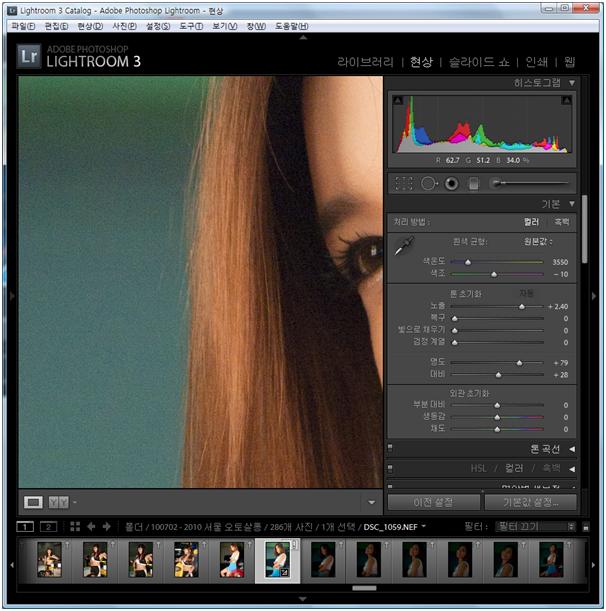Toggle highlight clipping indicator in histogram

(567, 101)
